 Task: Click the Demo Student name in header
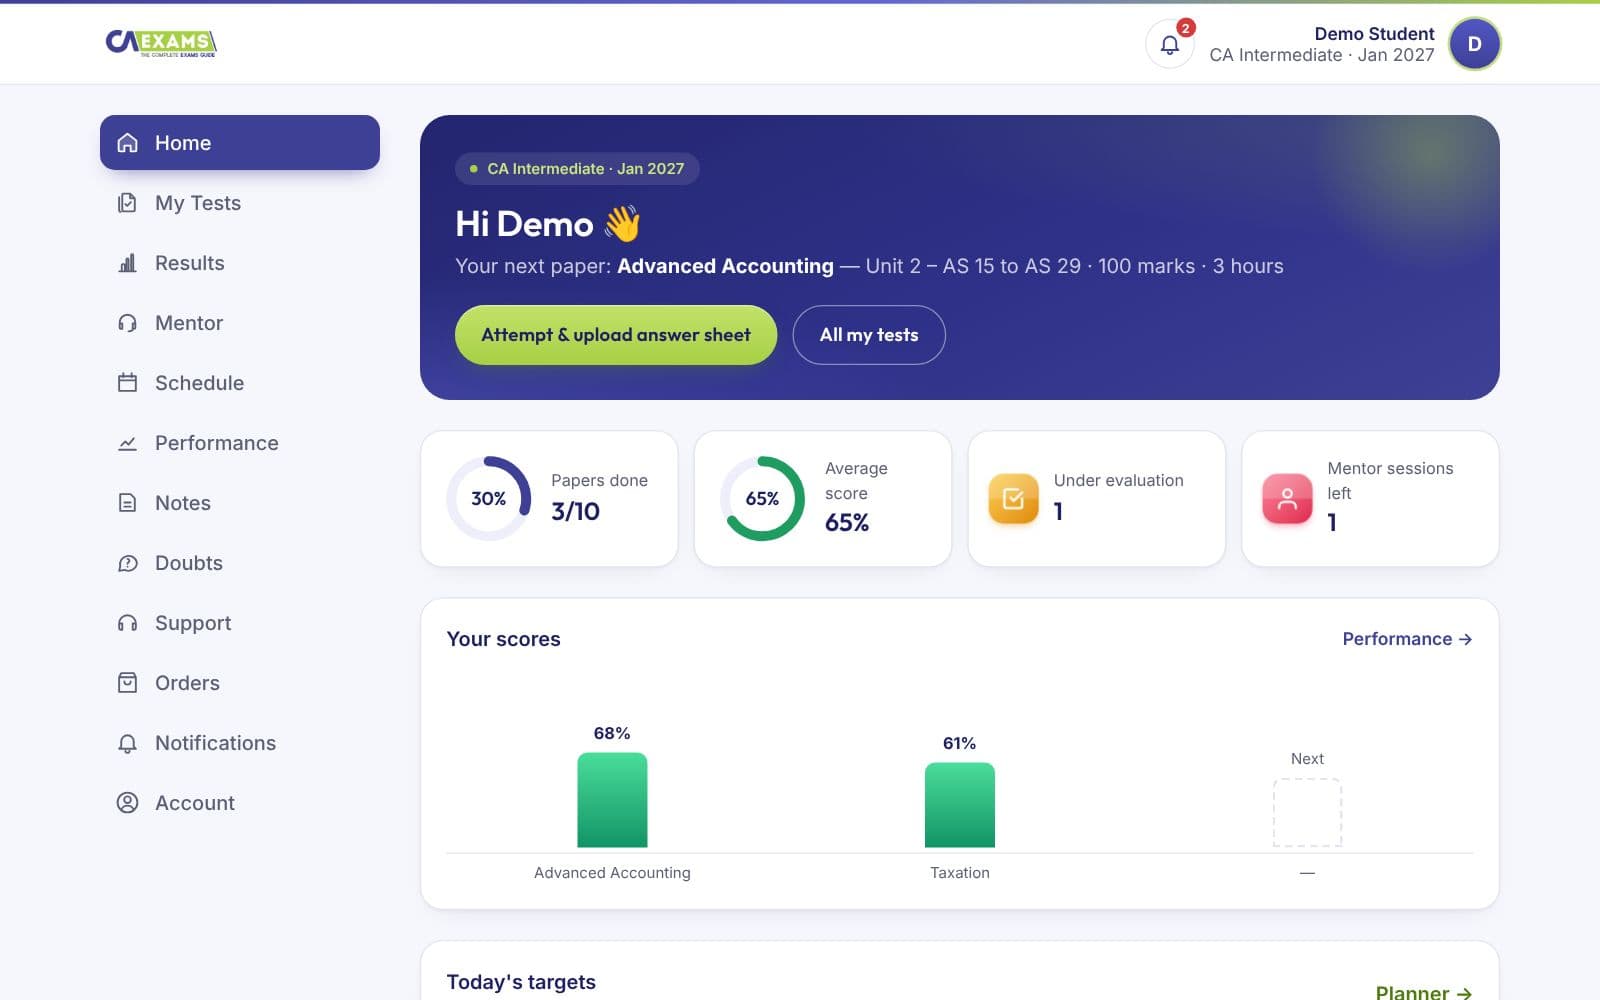pos(1374,34)
